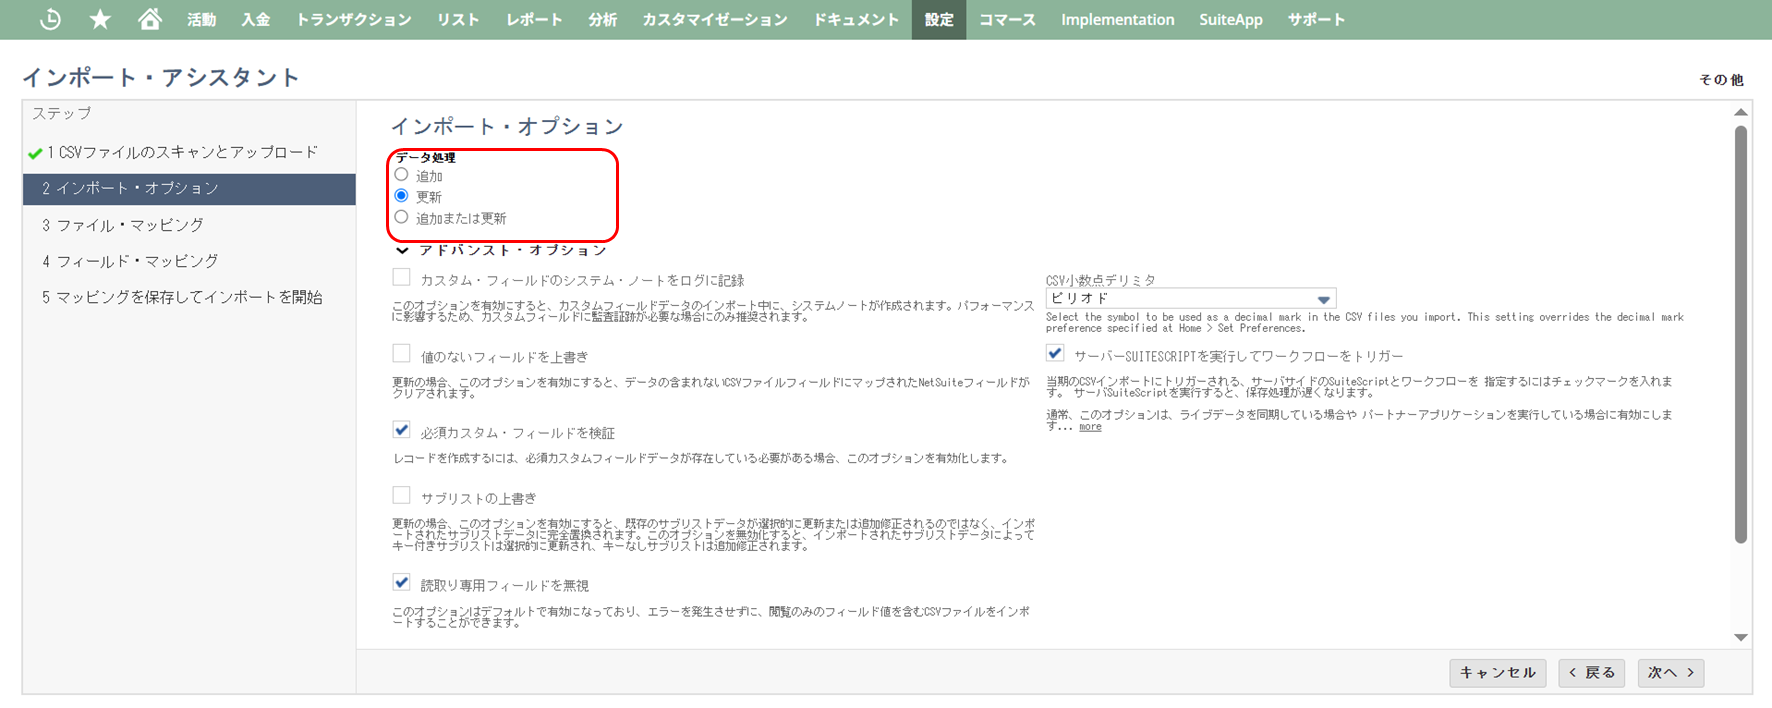Viewport: 1772px width, 708px height.
Task: Enable サブリストの上書き checkbox
Action: pos(401,495)
